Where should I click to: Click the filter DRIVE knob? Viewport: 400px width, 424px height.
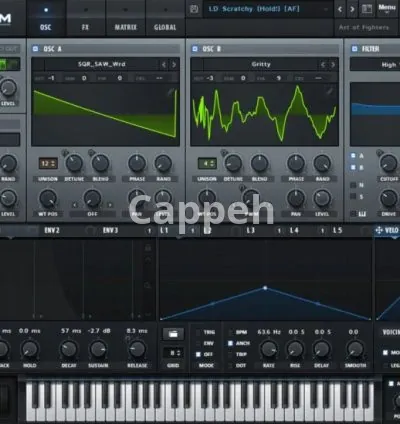point(389,198)
